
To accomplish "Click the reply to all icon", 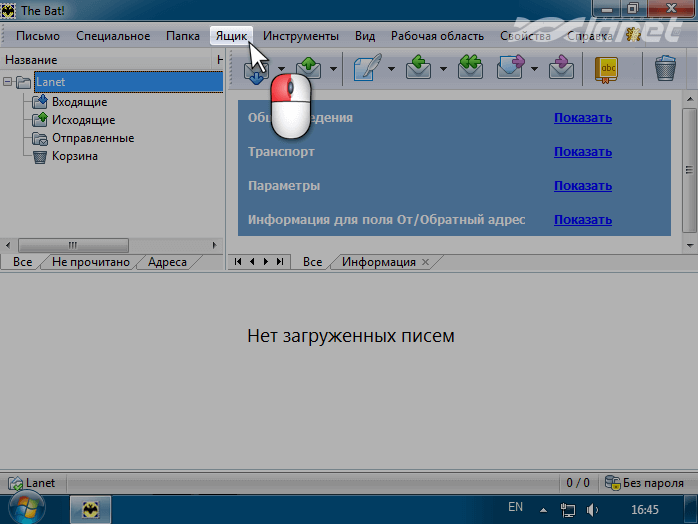I will pos(470,69).
